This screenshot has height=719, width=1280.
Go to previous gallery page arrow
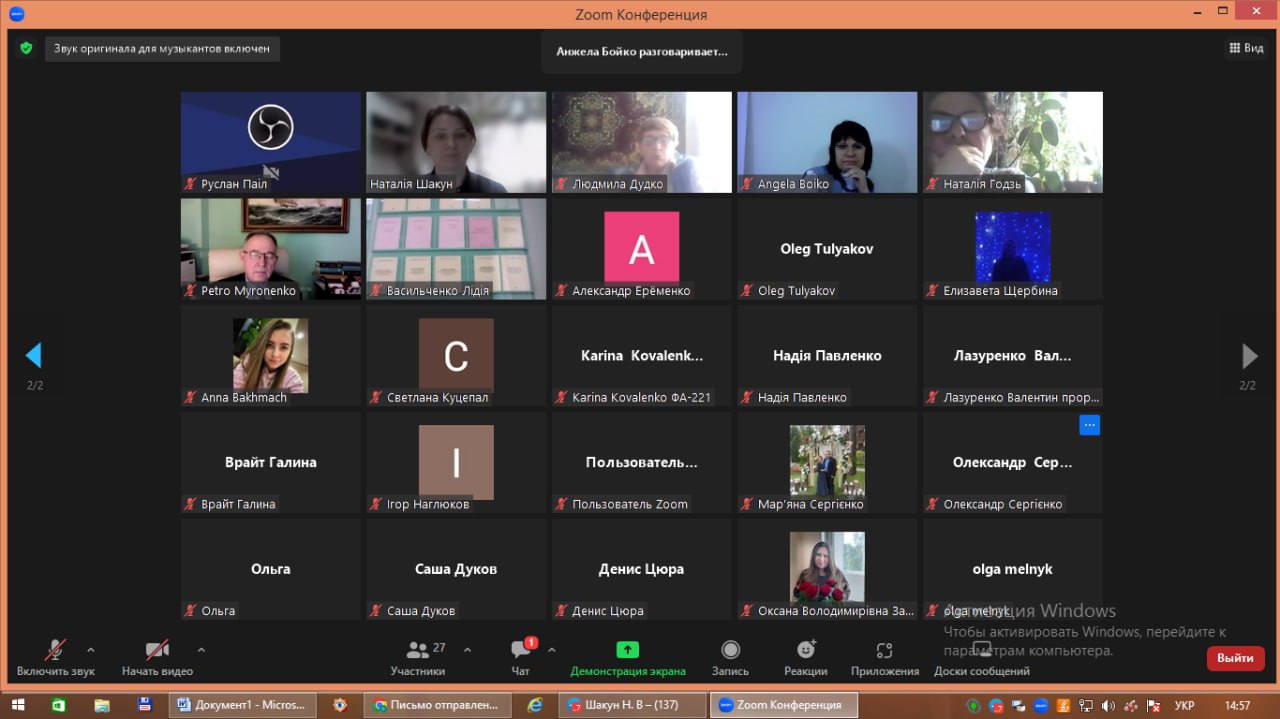pyautogui.click(x=34, y=355)
